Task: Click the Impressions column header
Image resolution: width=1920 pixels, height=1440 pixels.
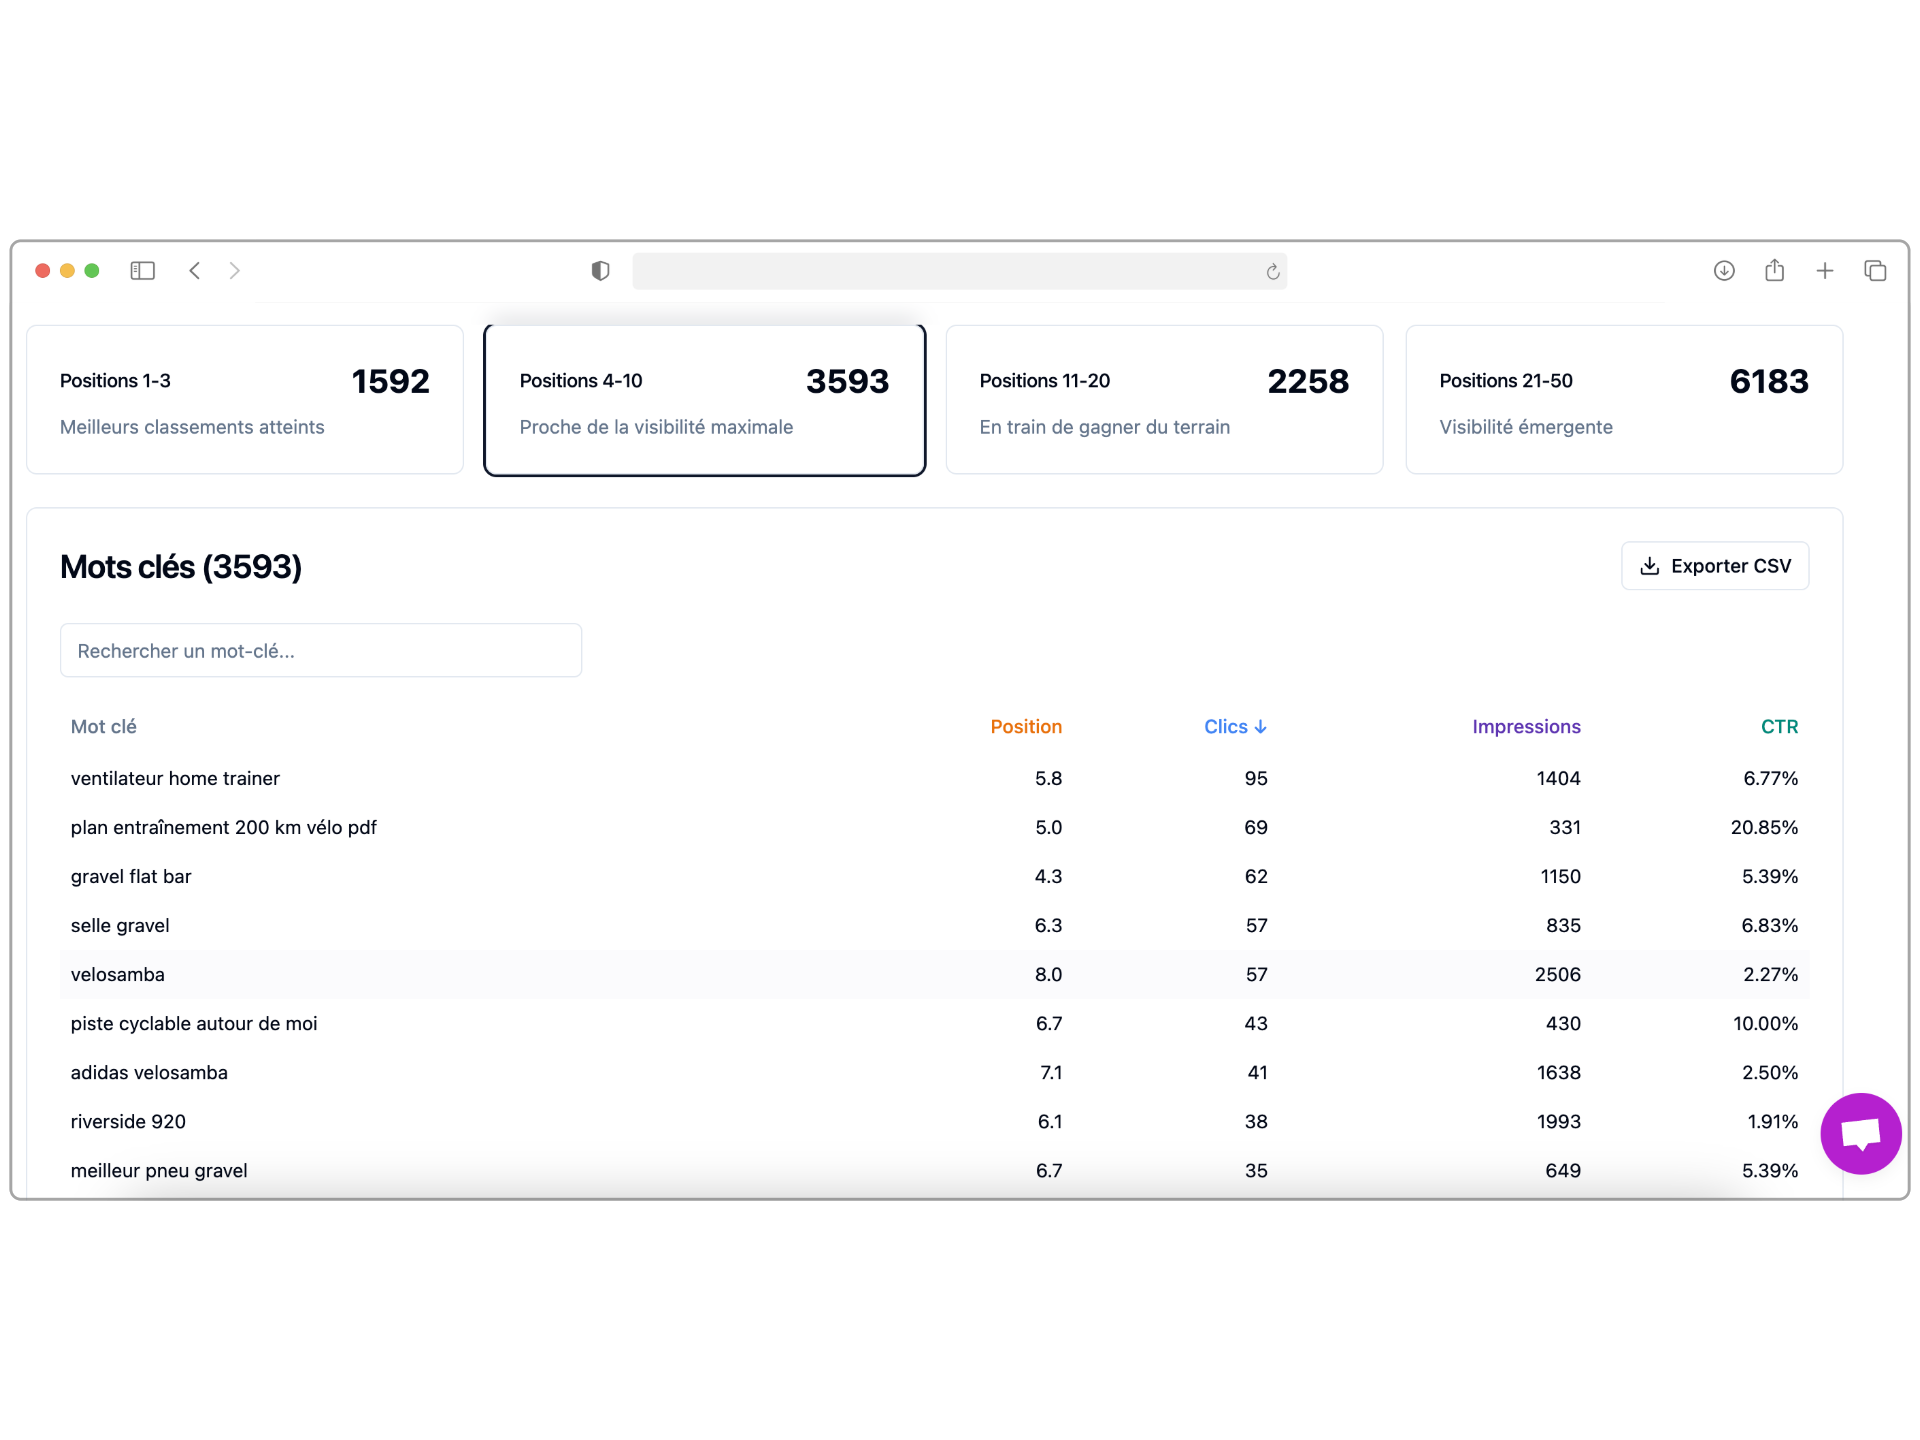Action: [1527, 726]
